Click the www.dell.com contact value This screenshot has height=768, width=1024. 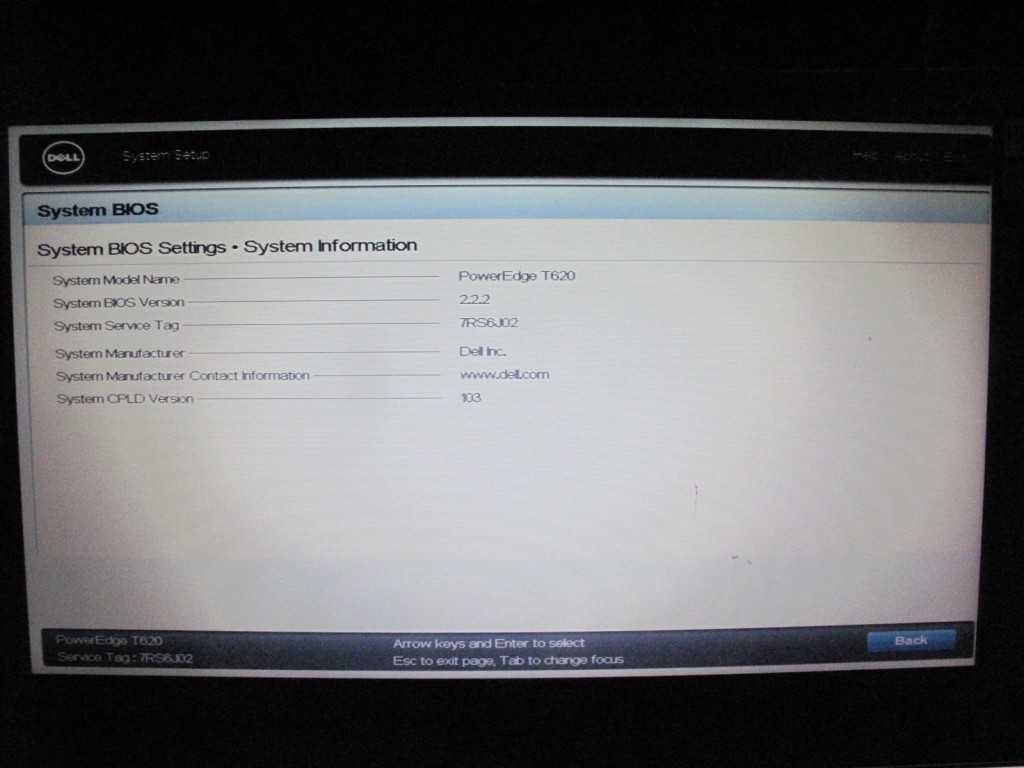(504, 374)
